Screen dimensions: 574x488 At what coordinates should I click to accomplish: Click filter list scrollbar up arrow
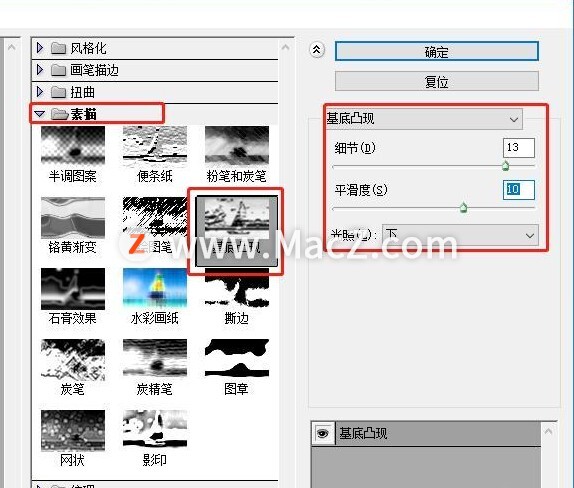point(286,47)
